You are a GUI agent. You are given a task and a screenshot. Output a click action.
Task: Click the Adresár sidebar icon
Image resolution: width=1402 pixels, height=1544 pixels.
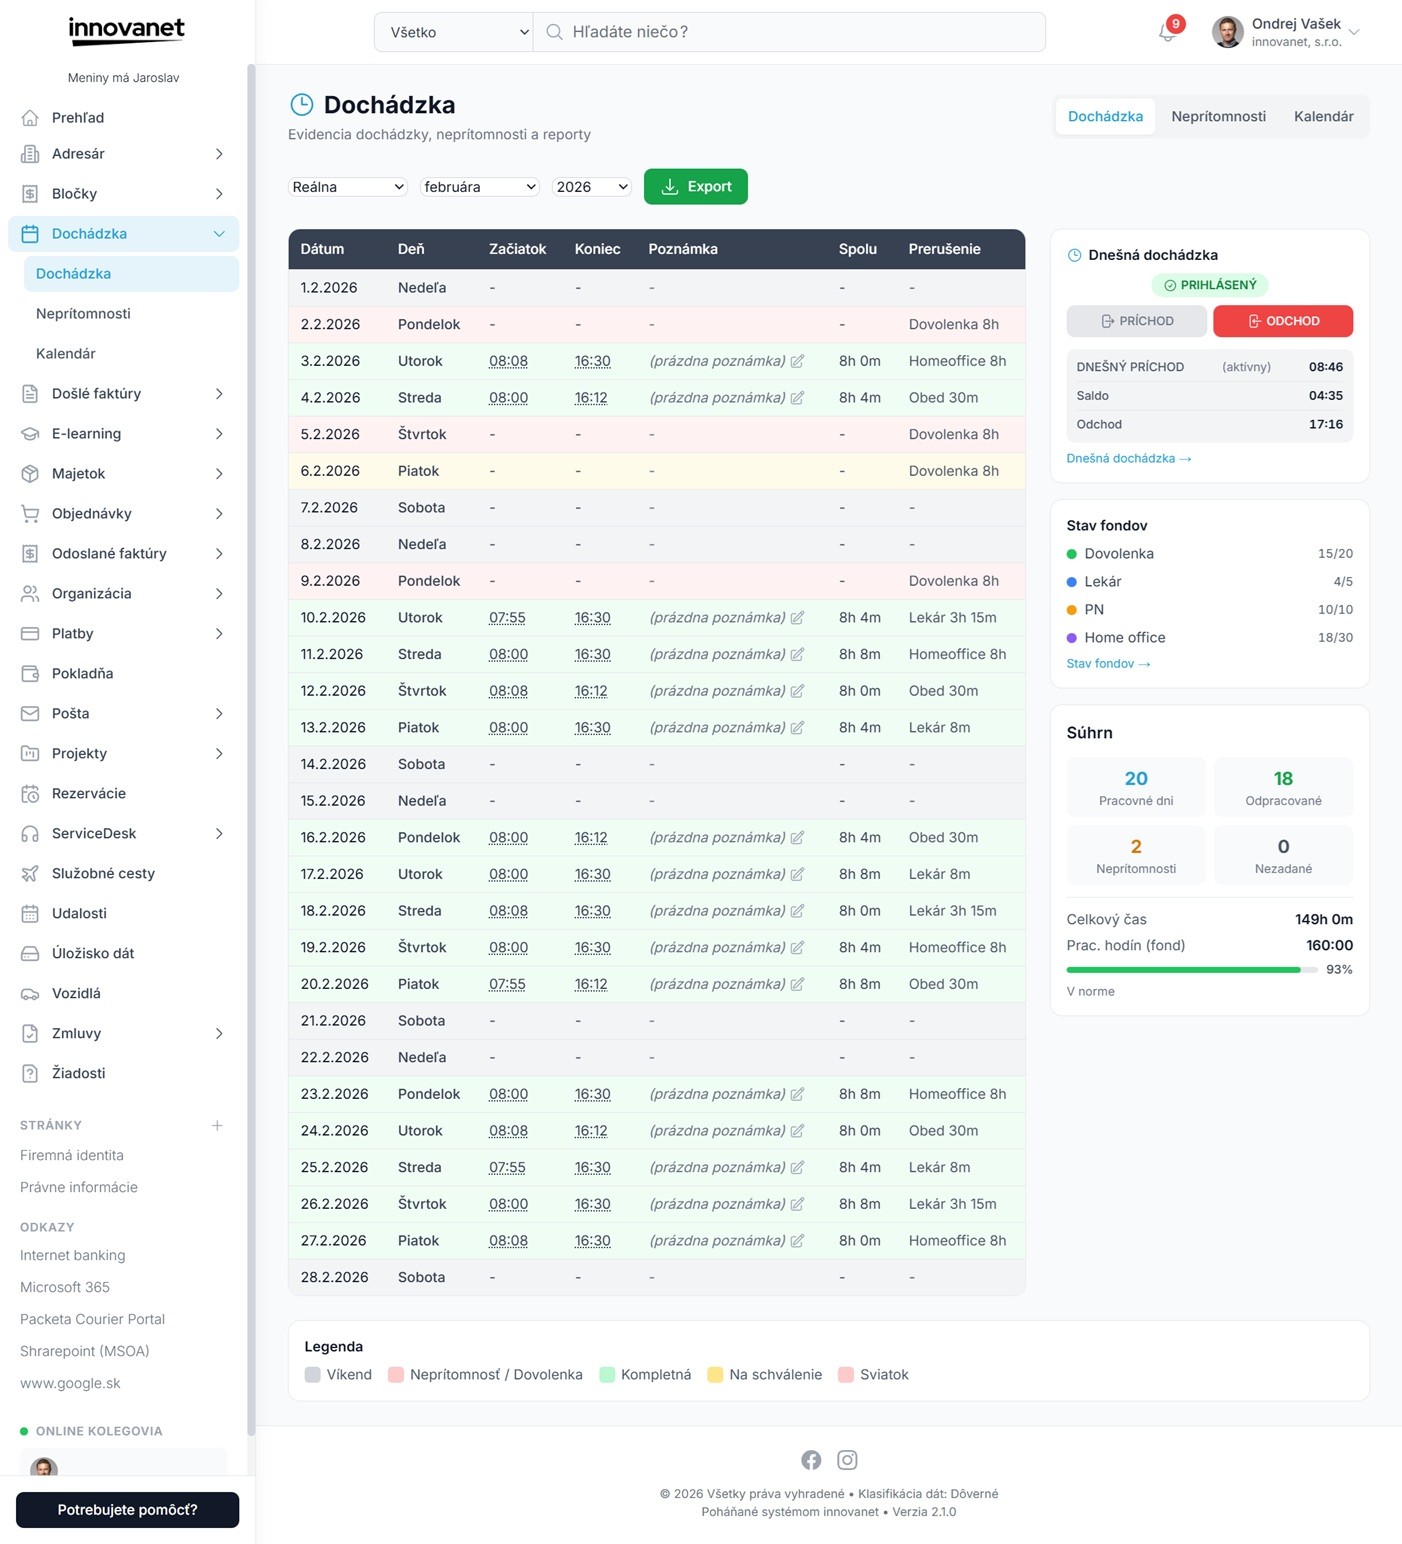click(30, 154)
